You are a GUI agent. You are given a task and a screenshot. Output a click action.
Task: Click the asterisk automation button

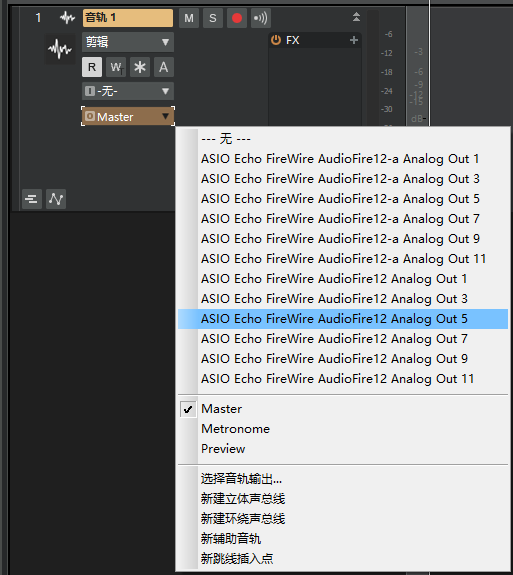click(x=140, y=67)
